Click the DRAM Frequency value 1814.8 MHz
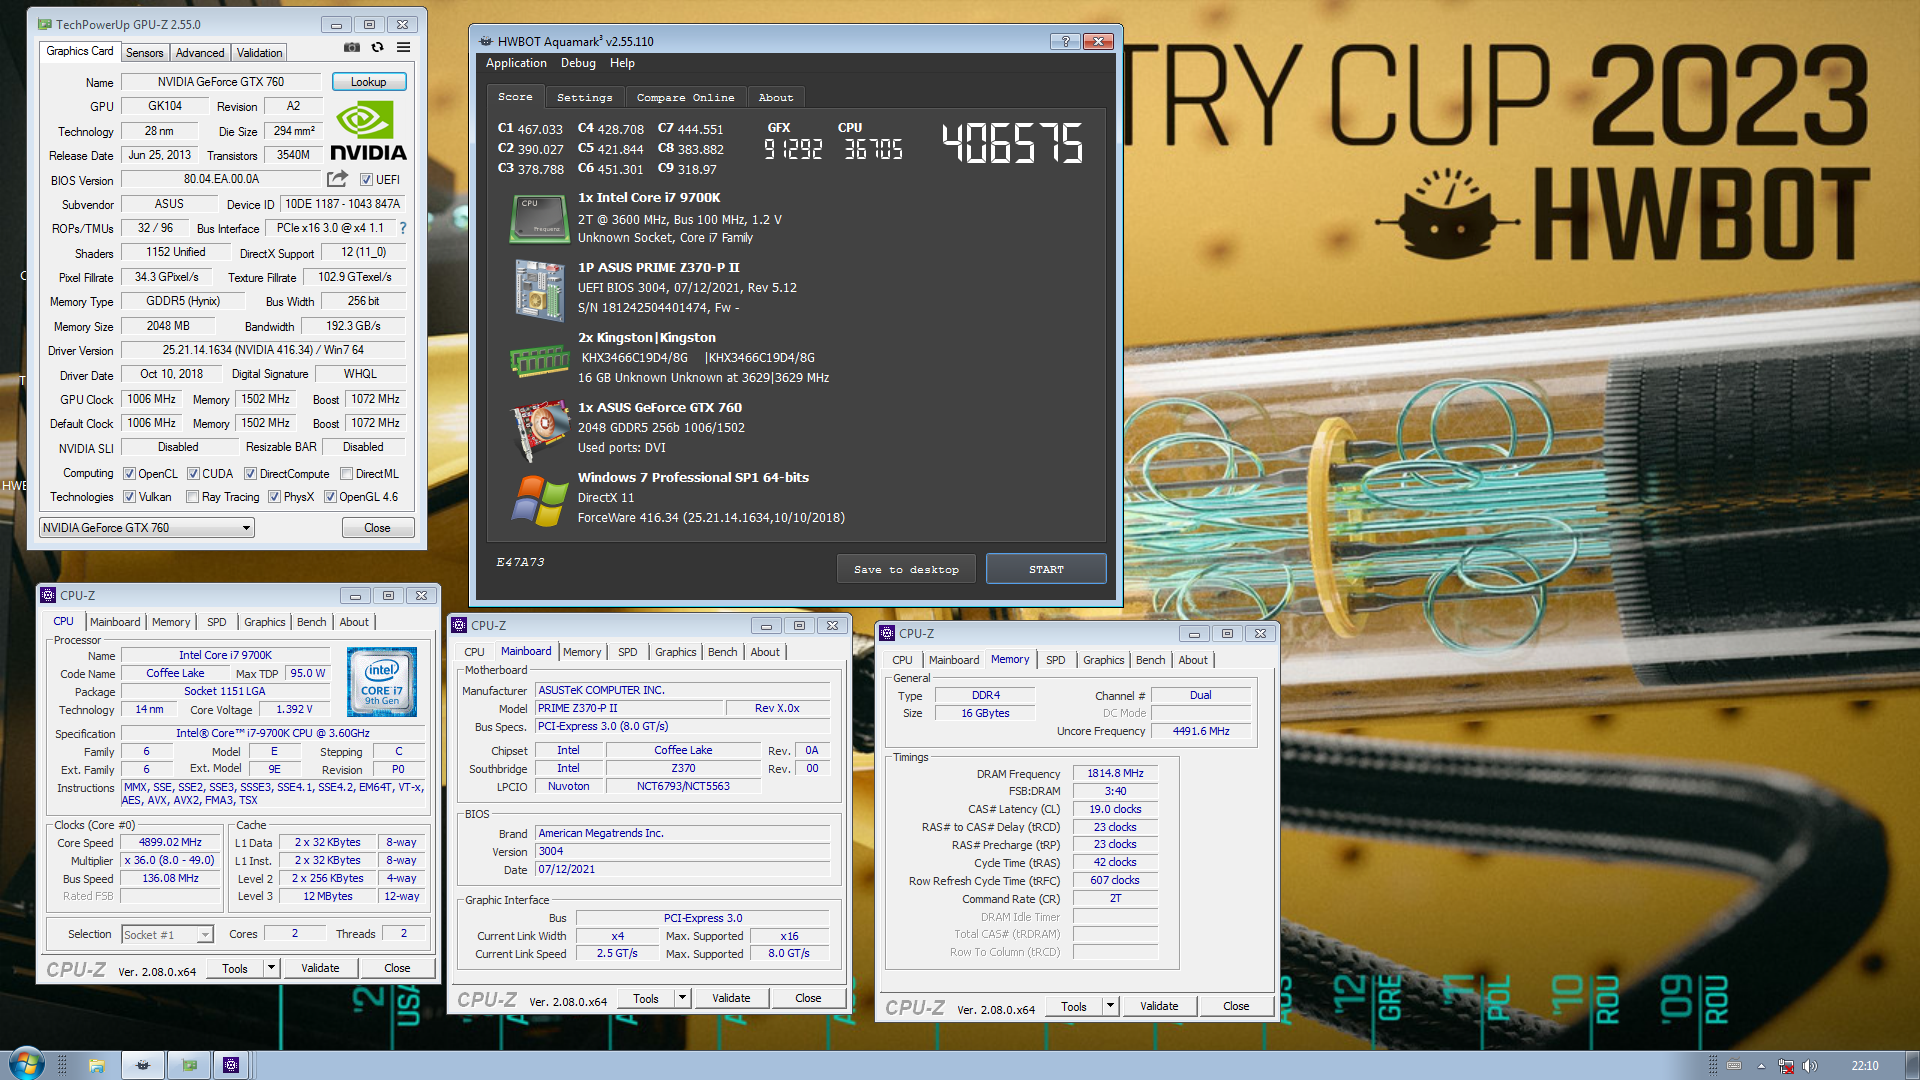 coord(1115,773)
